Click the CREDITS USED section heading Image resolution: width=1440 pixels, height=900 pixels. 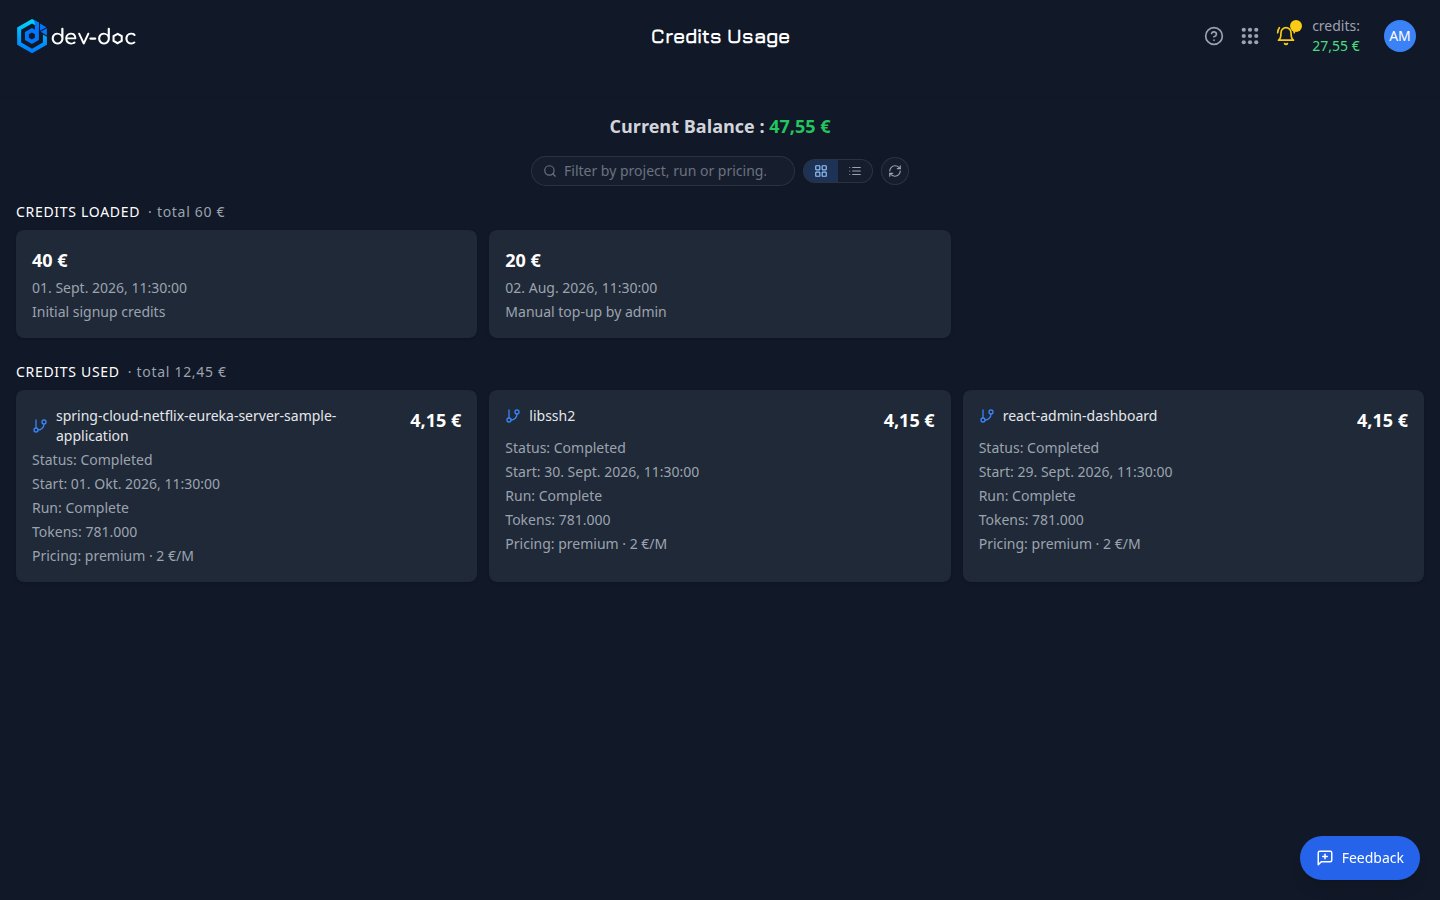pyautogui.click(x=67, y=372)
